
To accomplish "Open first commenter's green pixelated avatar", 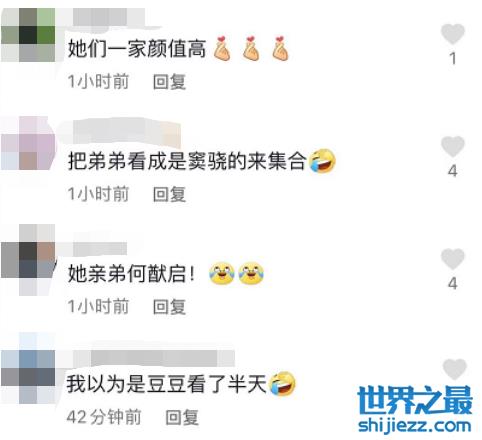I will coord(28,35).
